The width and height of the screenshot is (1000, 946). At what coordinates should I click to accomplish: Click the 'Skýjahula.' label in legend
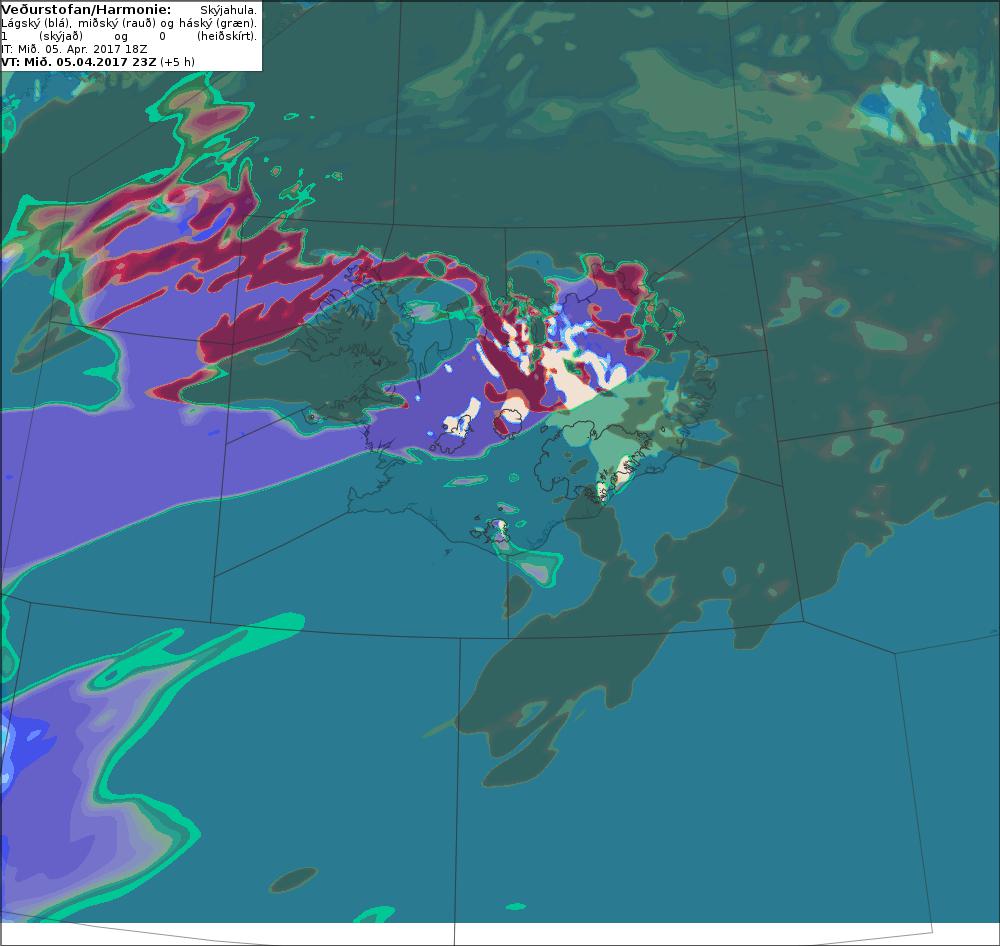(228, 11)
